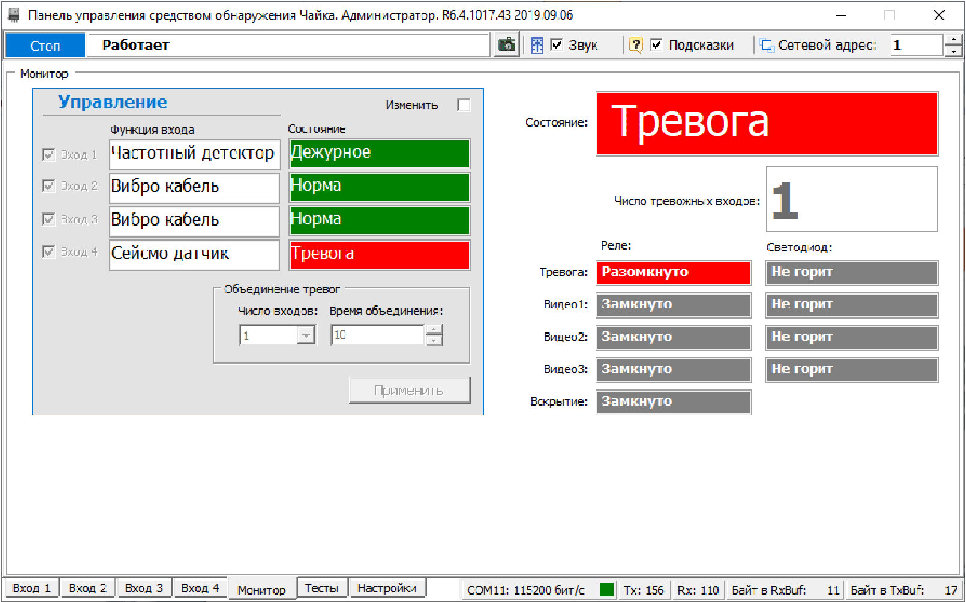This screenshot has width=966, height=602.
Task: Click the network address icon
Action: click(766, 45)
